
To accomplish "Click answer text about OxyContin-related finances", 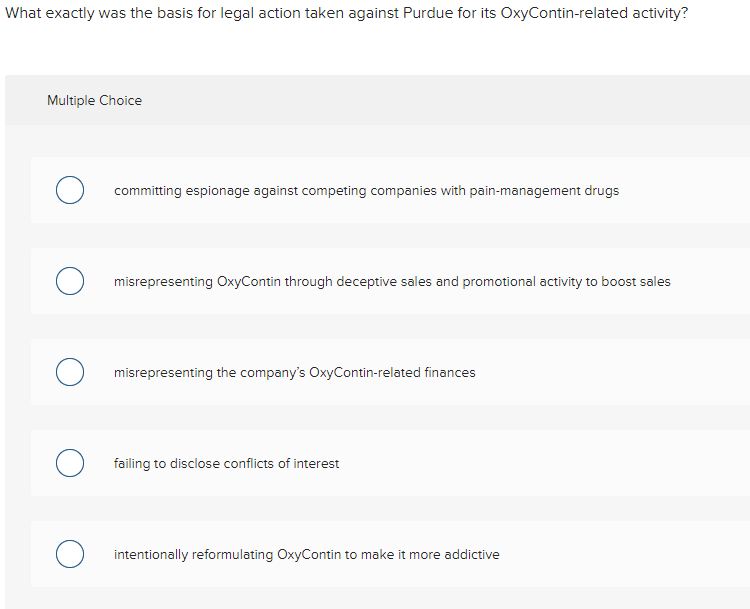I will pos(294,372).
